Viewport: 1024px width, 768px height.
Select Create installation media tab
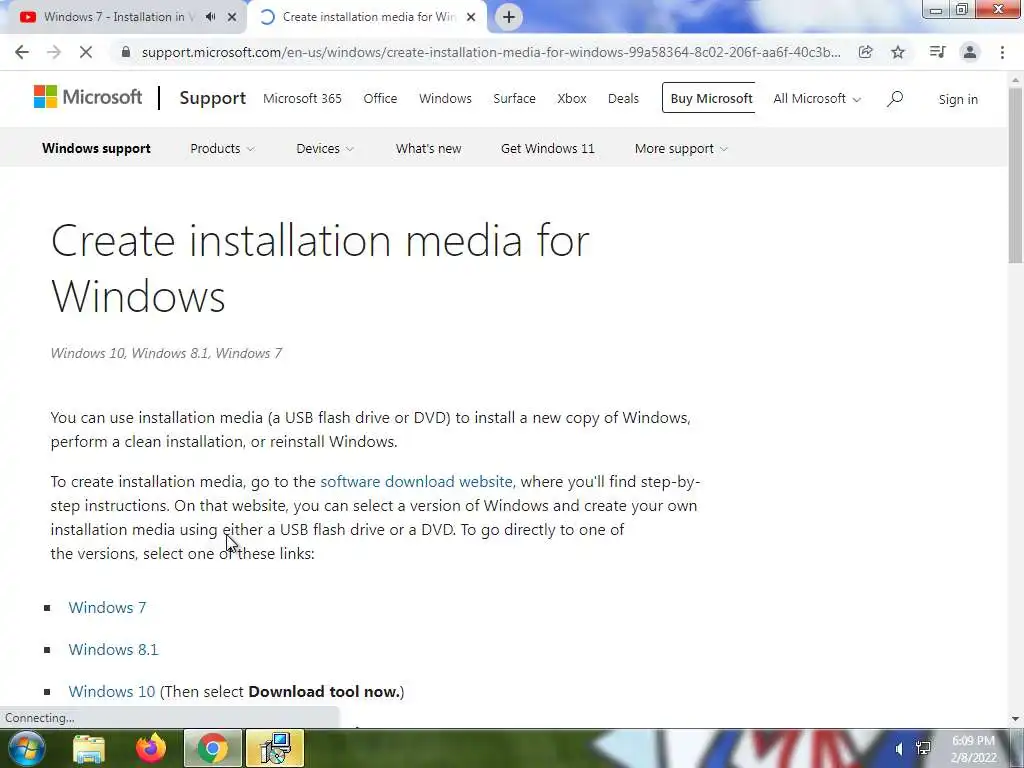369,17
